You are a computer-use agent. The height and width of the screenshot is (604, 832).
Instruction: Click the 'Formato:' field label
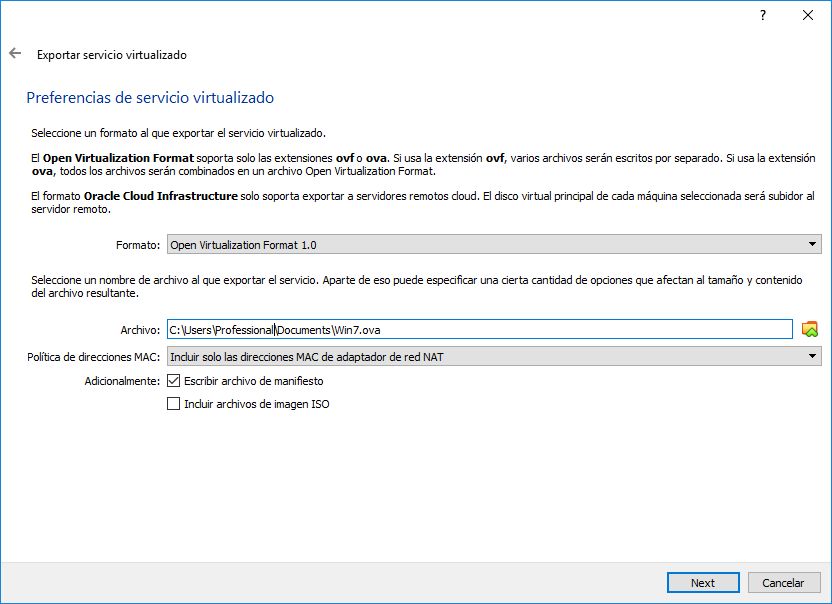pyautogui.click(x=138, y=244)
